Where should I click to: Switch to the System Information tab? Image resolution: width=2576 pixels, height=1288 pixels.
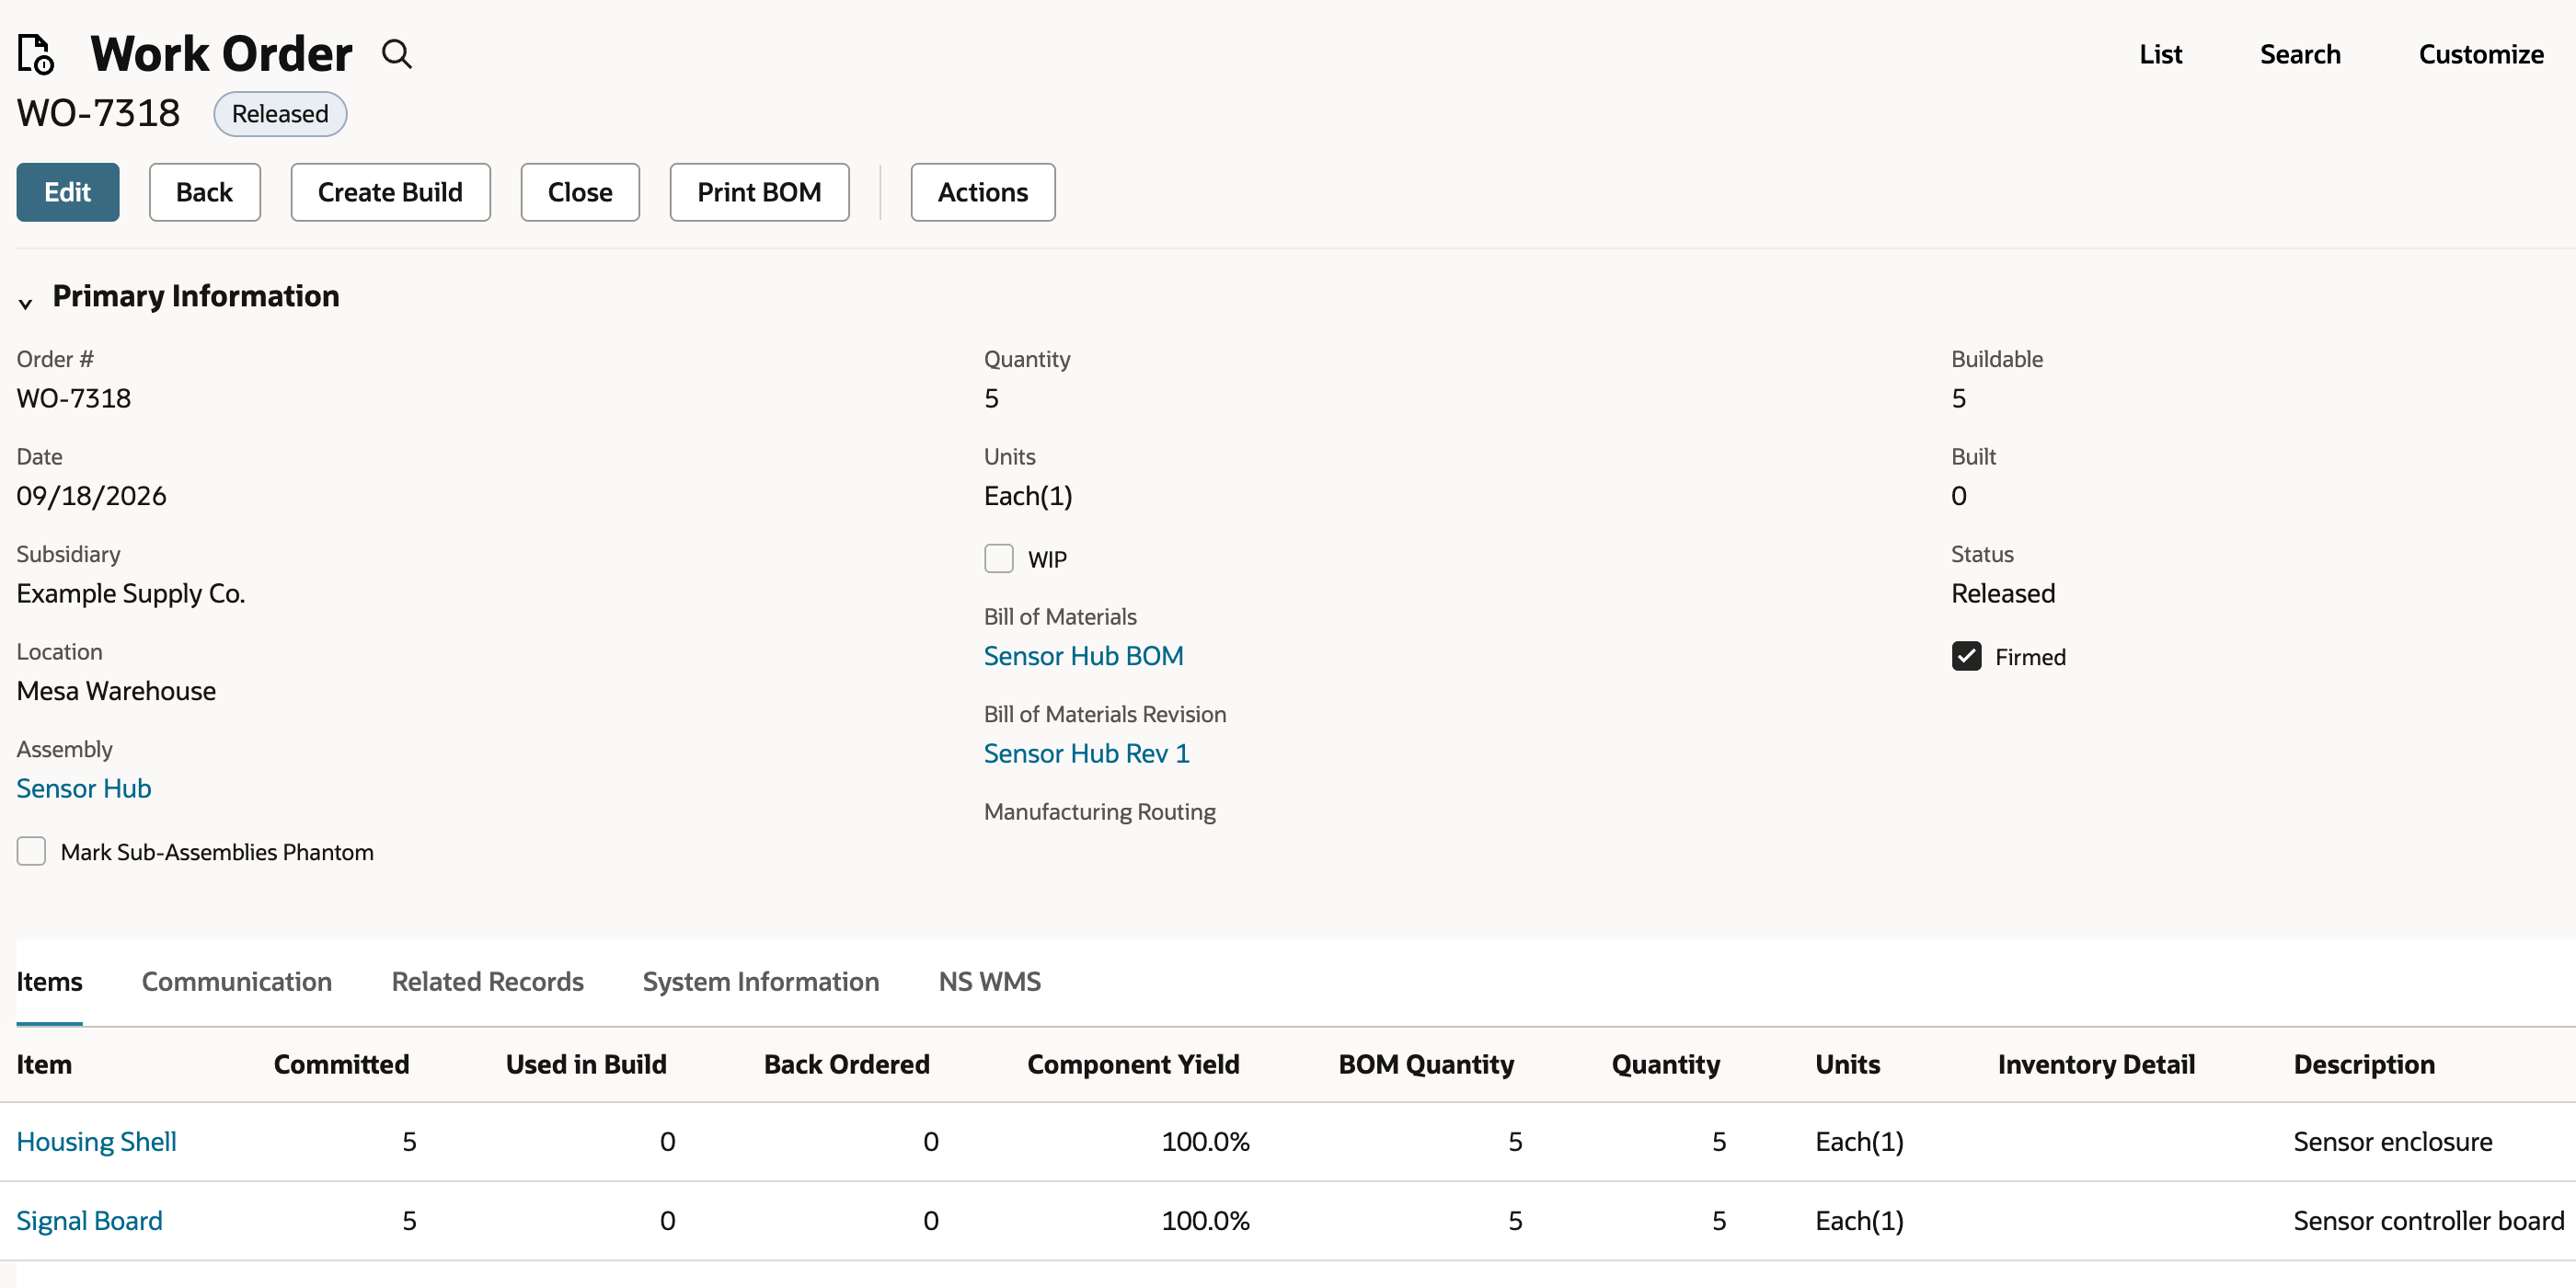pyautogui.click(x=761, y=981)
